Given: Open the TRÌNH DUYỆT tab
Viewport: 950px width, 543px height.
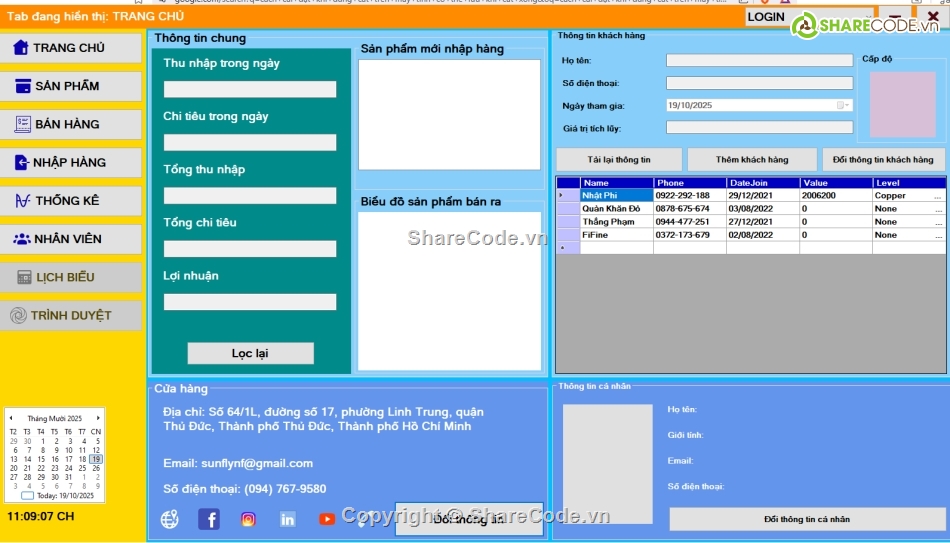Looking at the screenshot, I should [71, 315].
